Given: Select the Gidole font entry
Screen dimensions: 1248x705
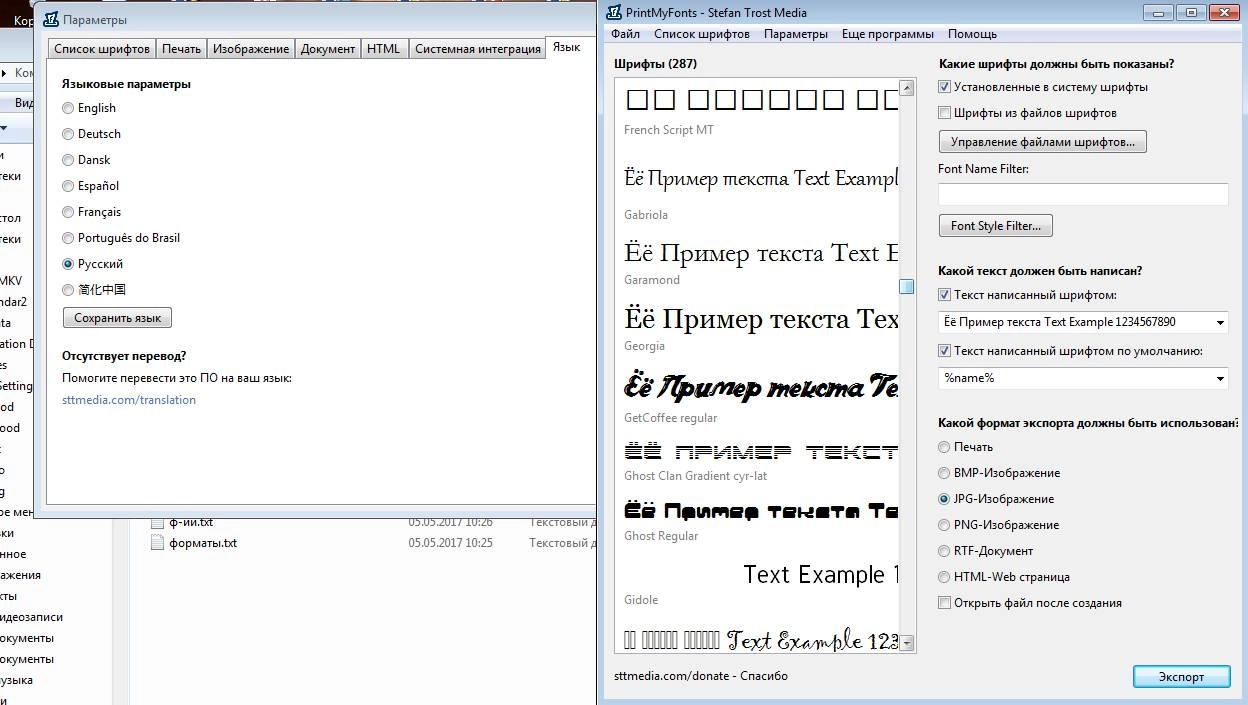Looking at the screenshot, I should tap(641, 600).
